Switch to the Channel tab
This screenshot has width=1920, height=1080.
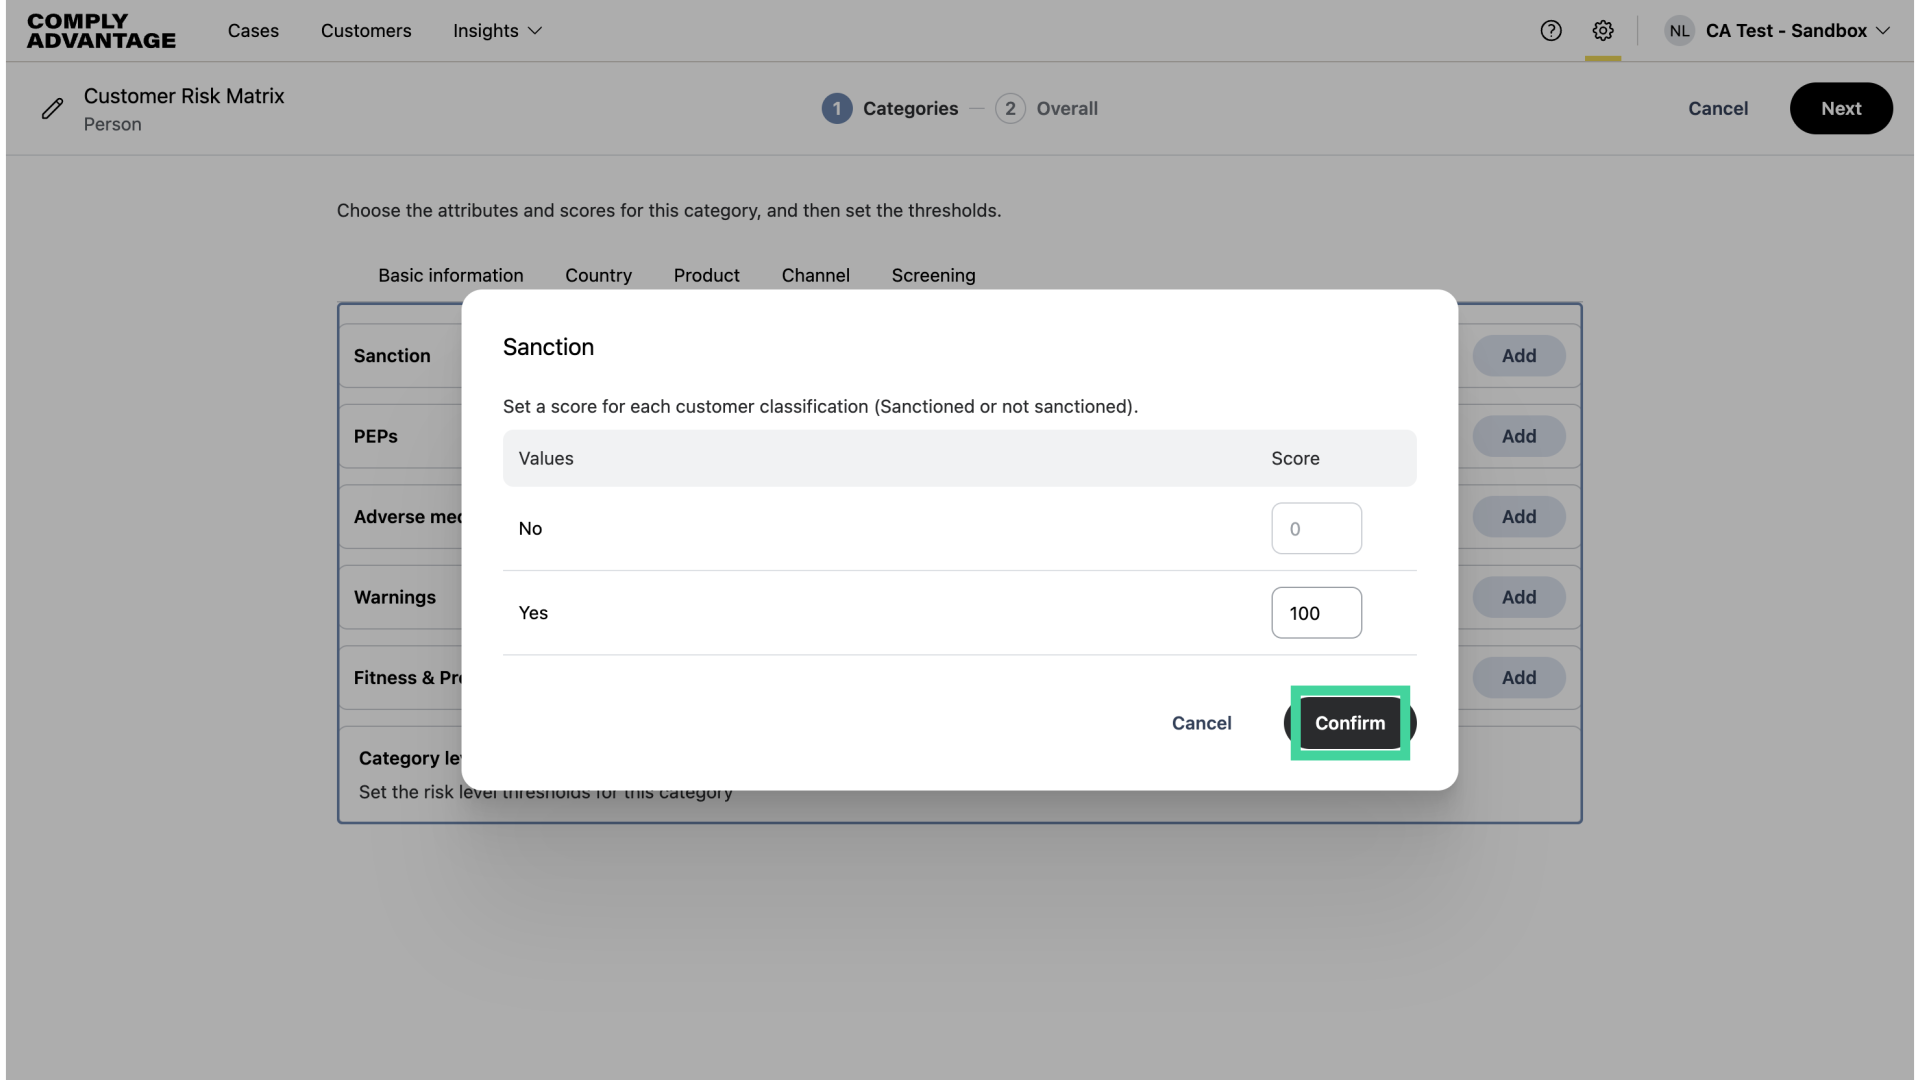pyautogui.click(x=815, y=275)
